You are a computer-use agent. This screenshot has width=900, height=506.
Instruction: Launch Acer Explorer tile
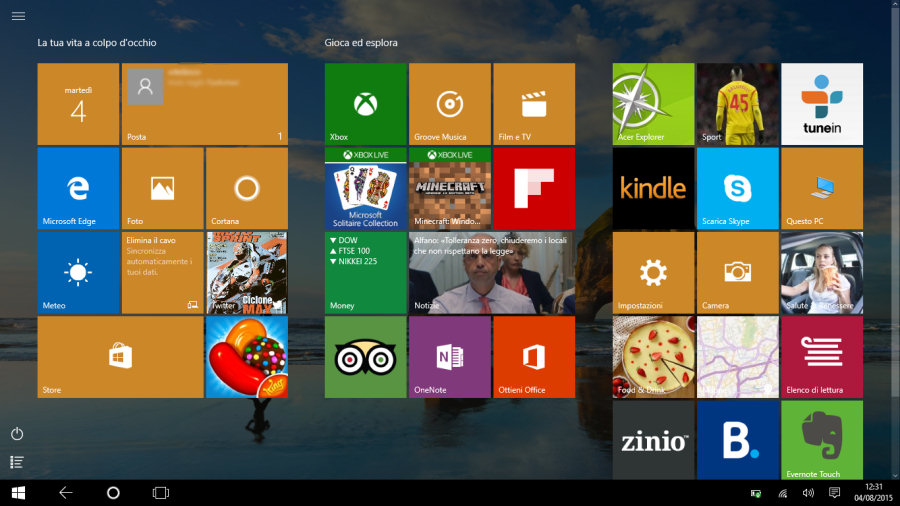[x=653, y=104]
